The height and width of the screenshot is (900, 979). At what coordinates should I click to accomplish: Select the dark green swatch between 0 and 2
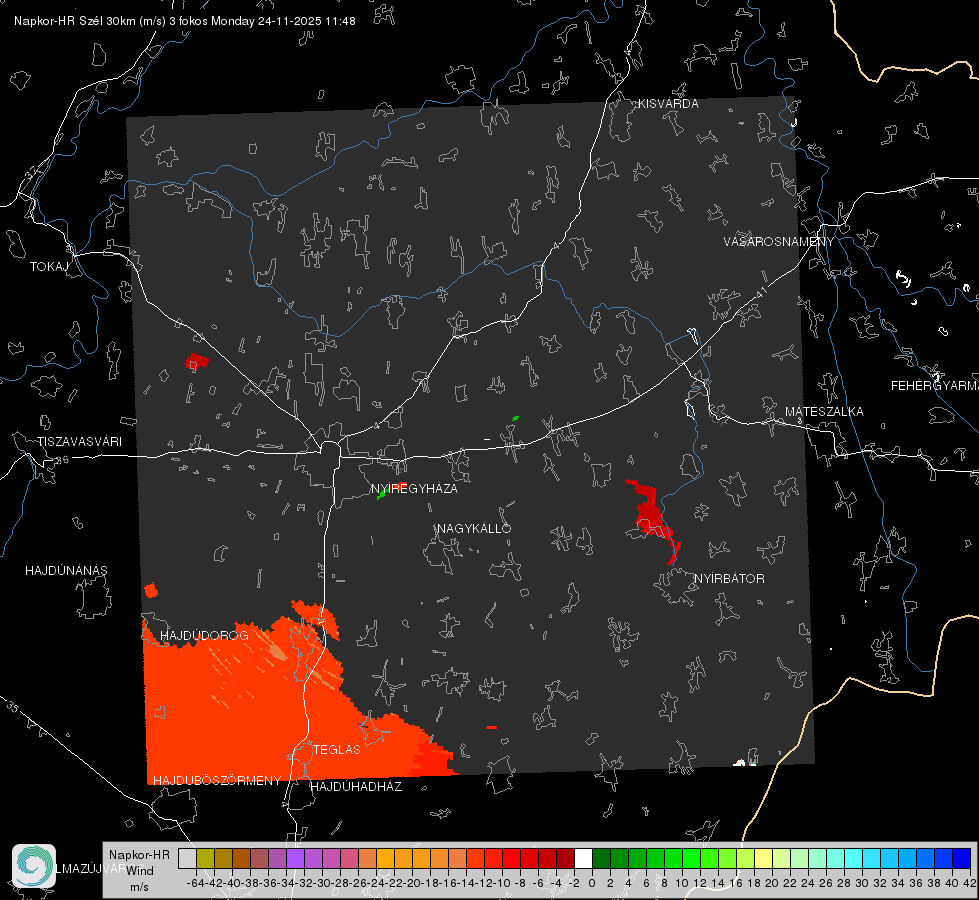[601, 858]
